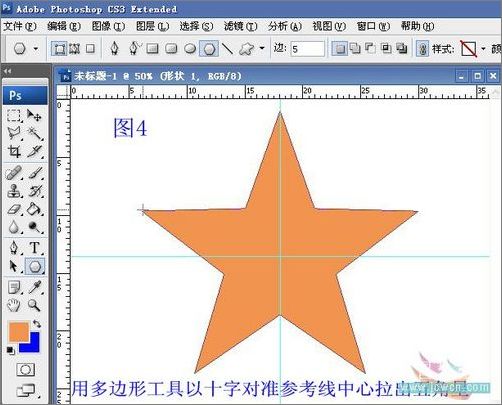
Task: Choose the Crop tool
Action: coord(14,152)
